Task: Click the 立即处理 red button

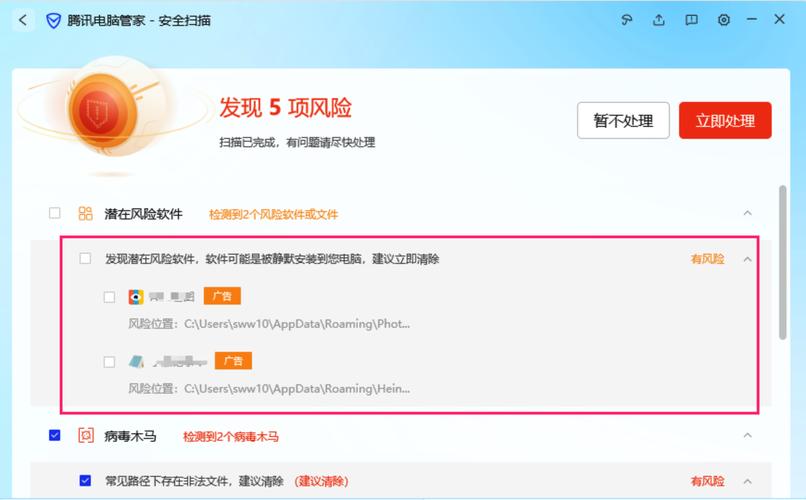Action: point(725,121)
